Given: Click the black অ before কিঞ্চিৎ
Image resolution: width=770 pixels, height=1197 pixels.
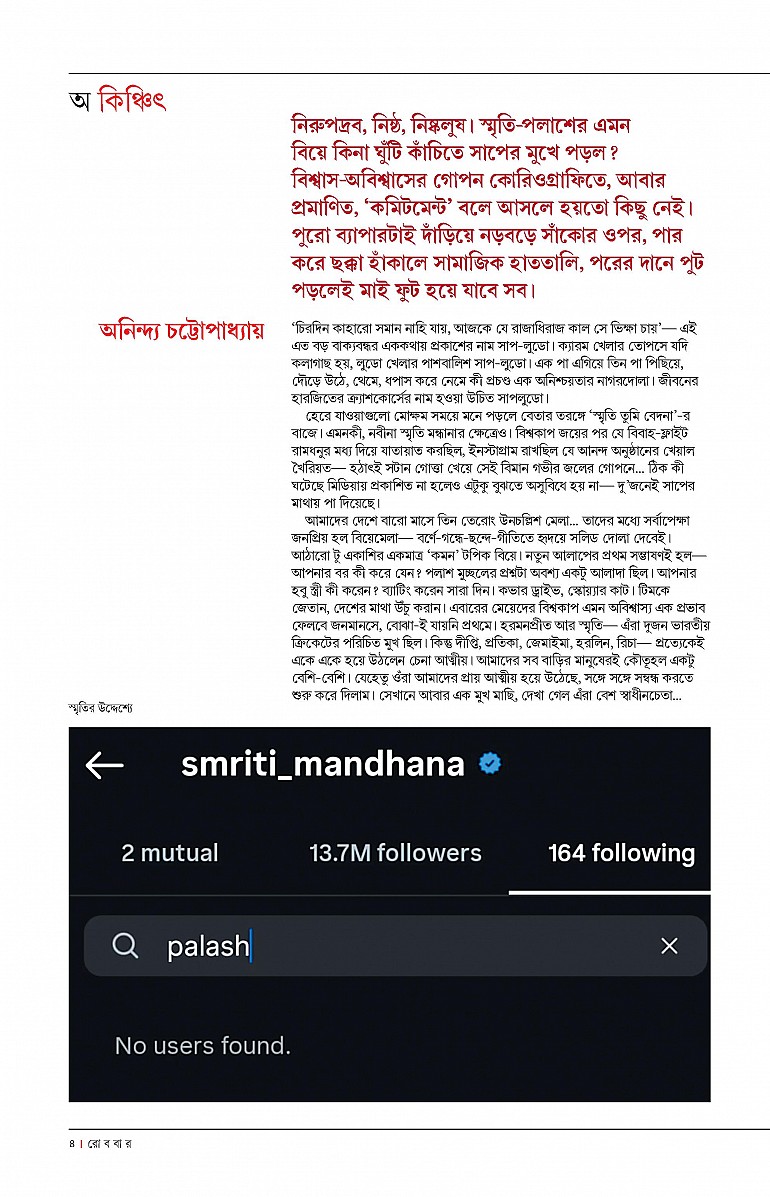Looking at the screenshot, I should click(x=80, y=102).
